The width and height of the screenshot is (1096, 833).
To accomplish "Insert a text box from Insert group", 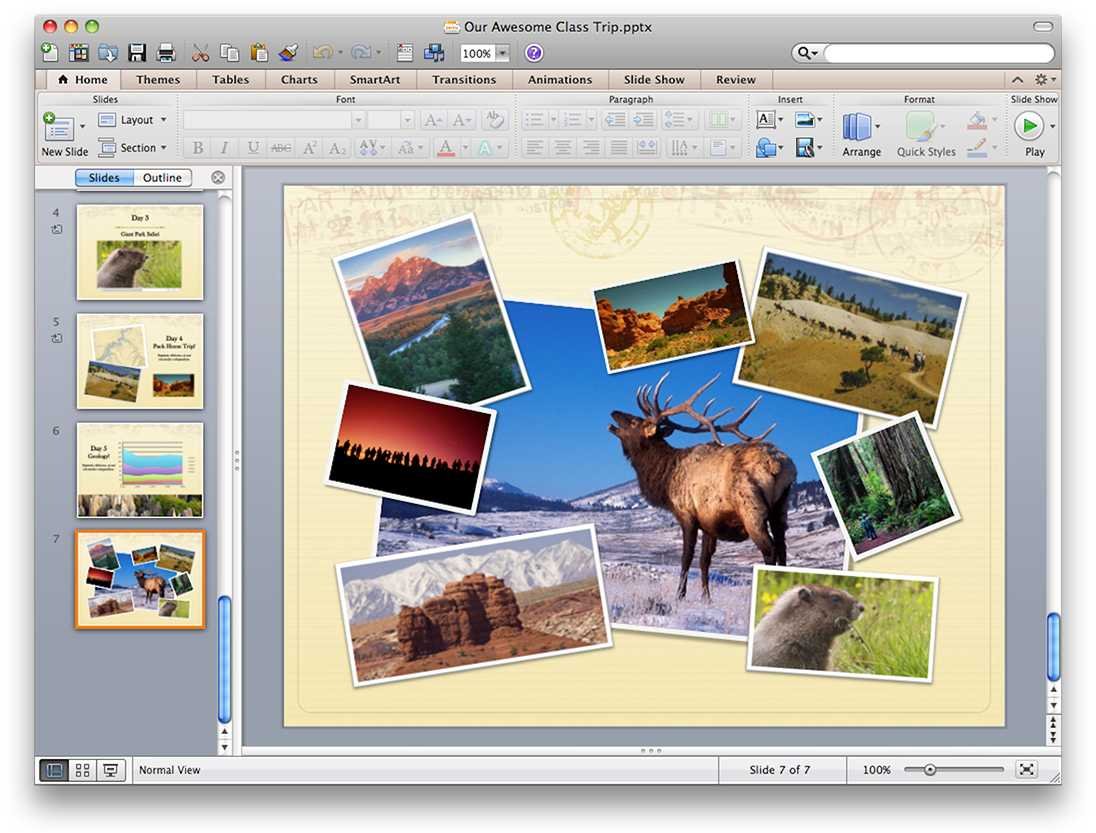I will [x=765, y=119].
